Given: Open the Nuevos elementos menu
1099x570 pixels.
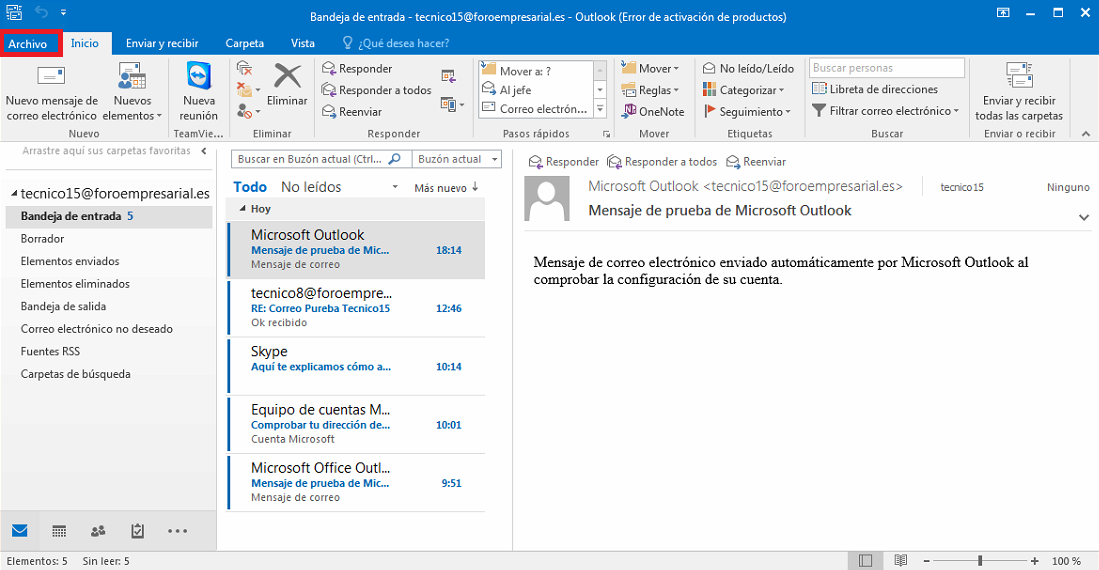Looking at the screenshot, I should pos(132,93).
